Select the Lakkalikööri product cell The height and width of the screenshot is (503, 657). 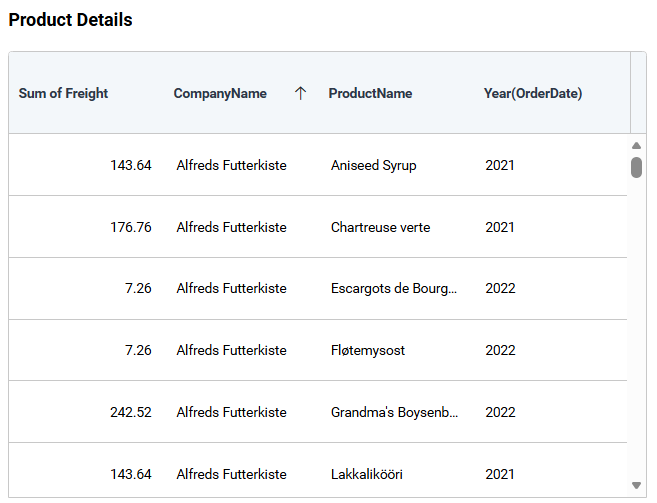tap(366, 475)
